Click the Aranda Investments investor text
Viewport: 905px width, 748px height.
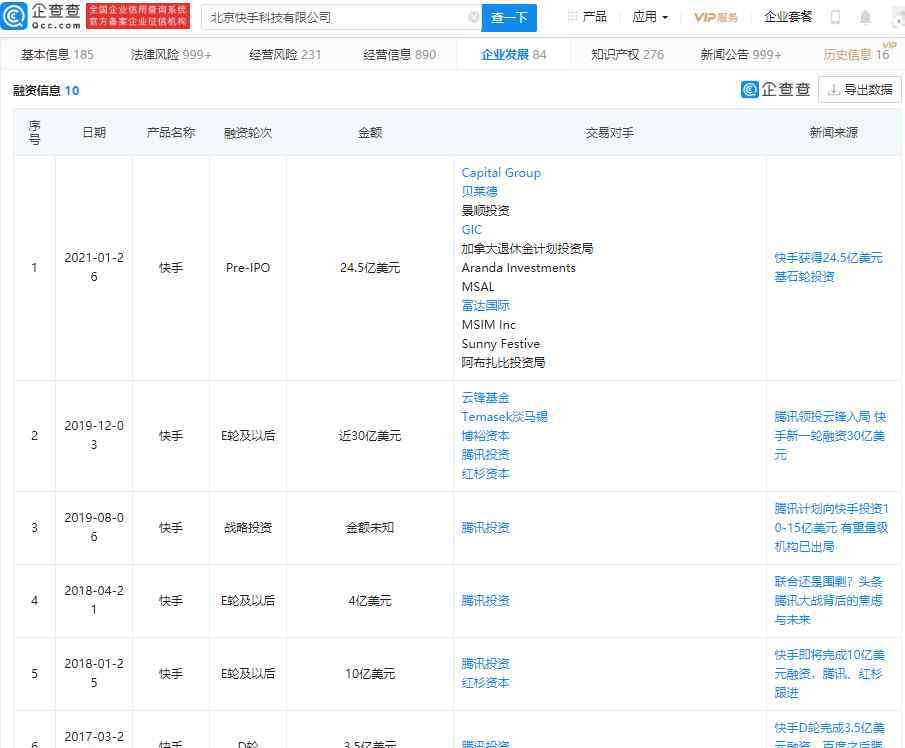518,268
